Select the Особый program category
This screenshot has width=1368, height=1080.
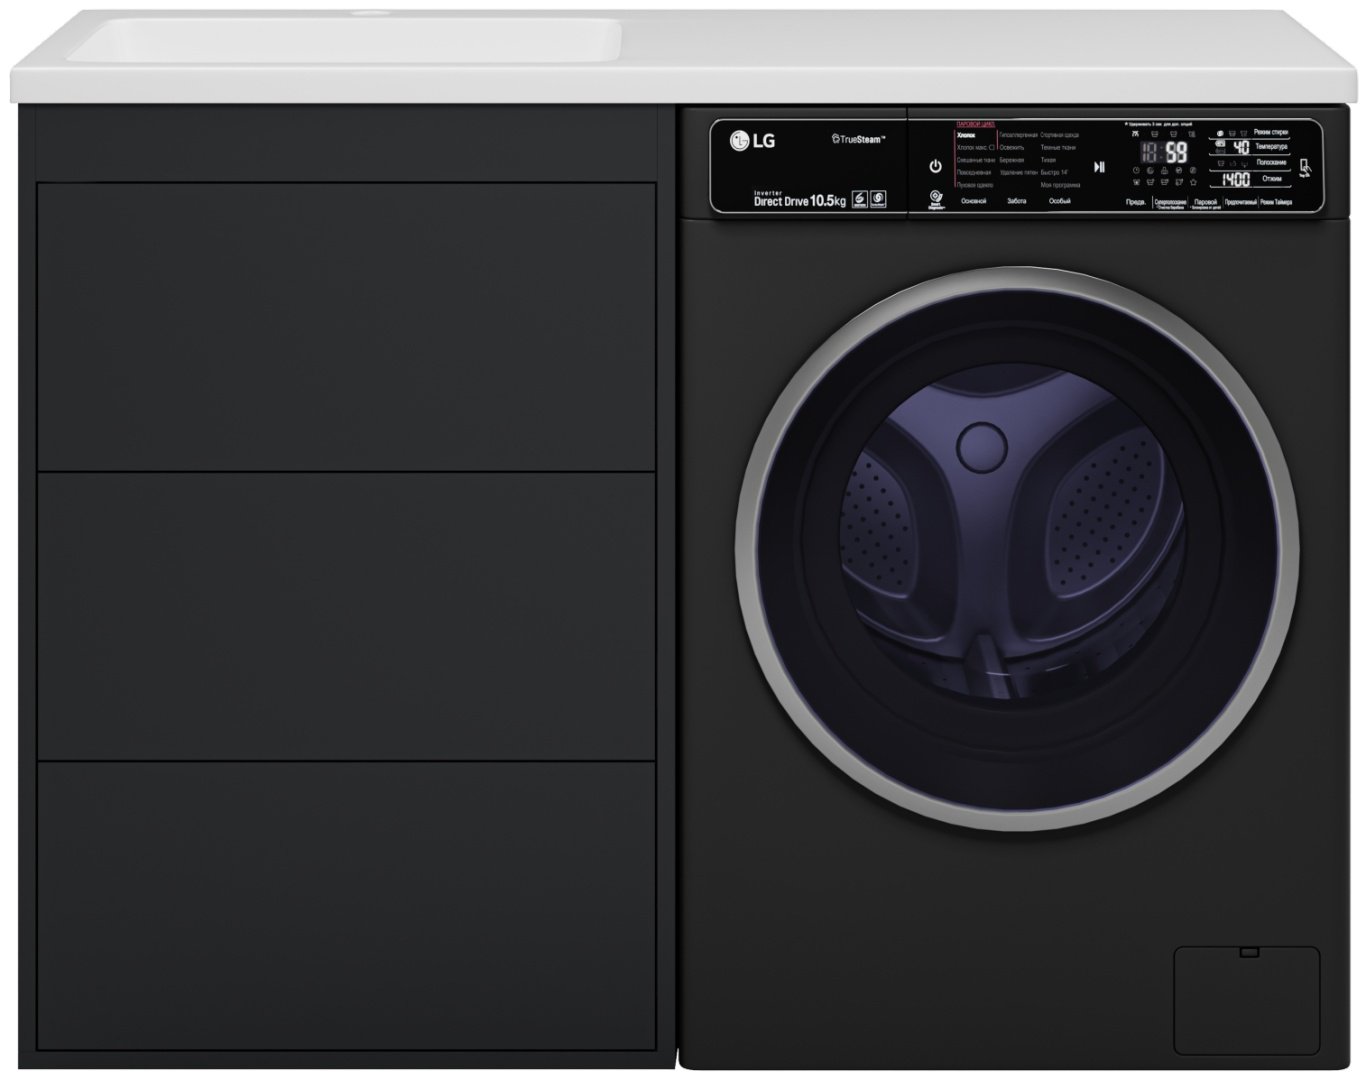pos(1059,201)
